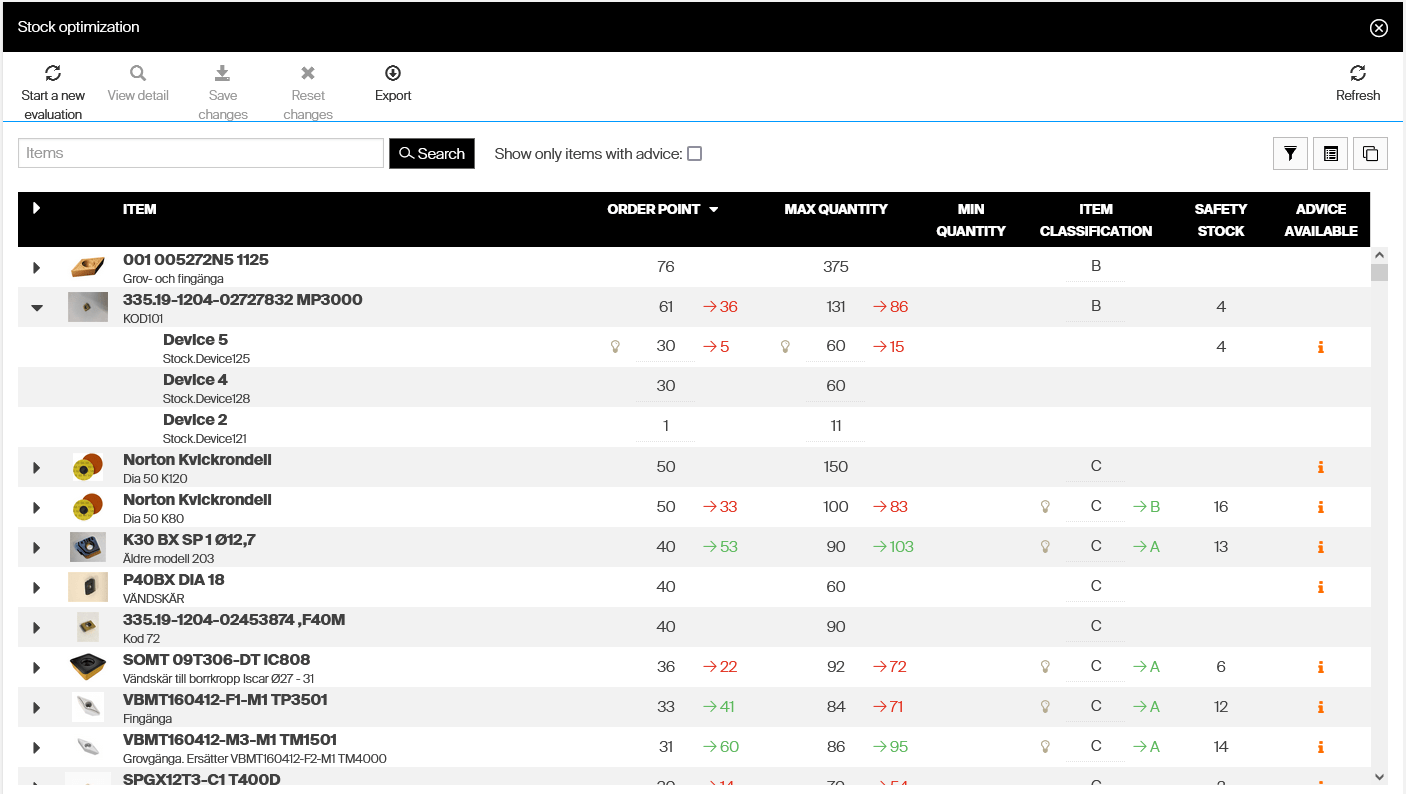Expand the 001 005272N5 1125 row
The width and height of the screenshot is (1406, 794).
coord(37,268)
